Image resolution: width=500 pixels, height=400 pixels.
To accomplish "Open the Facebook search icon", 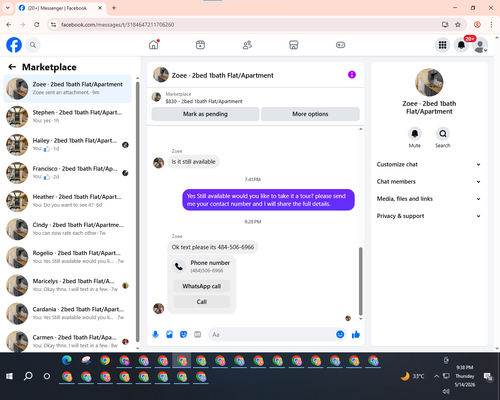I will 33,45.
